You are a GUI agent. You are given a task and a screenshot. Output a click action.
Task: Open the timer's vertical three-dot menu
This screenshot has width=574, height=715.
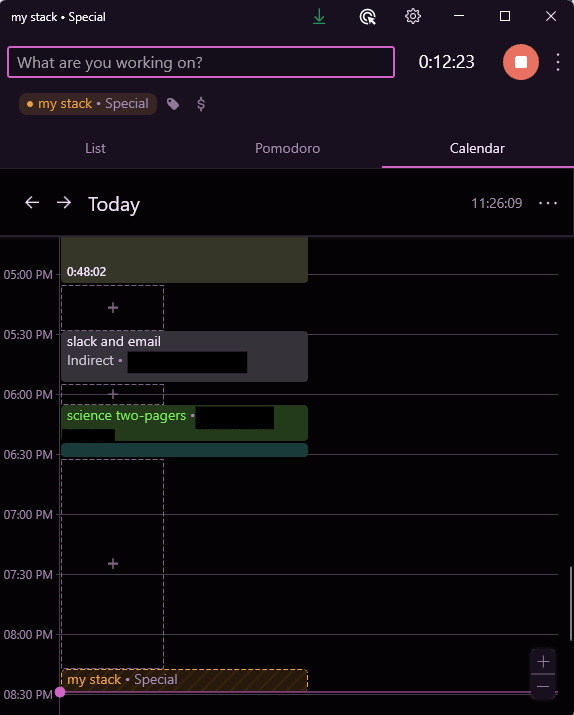coord(558,62)
